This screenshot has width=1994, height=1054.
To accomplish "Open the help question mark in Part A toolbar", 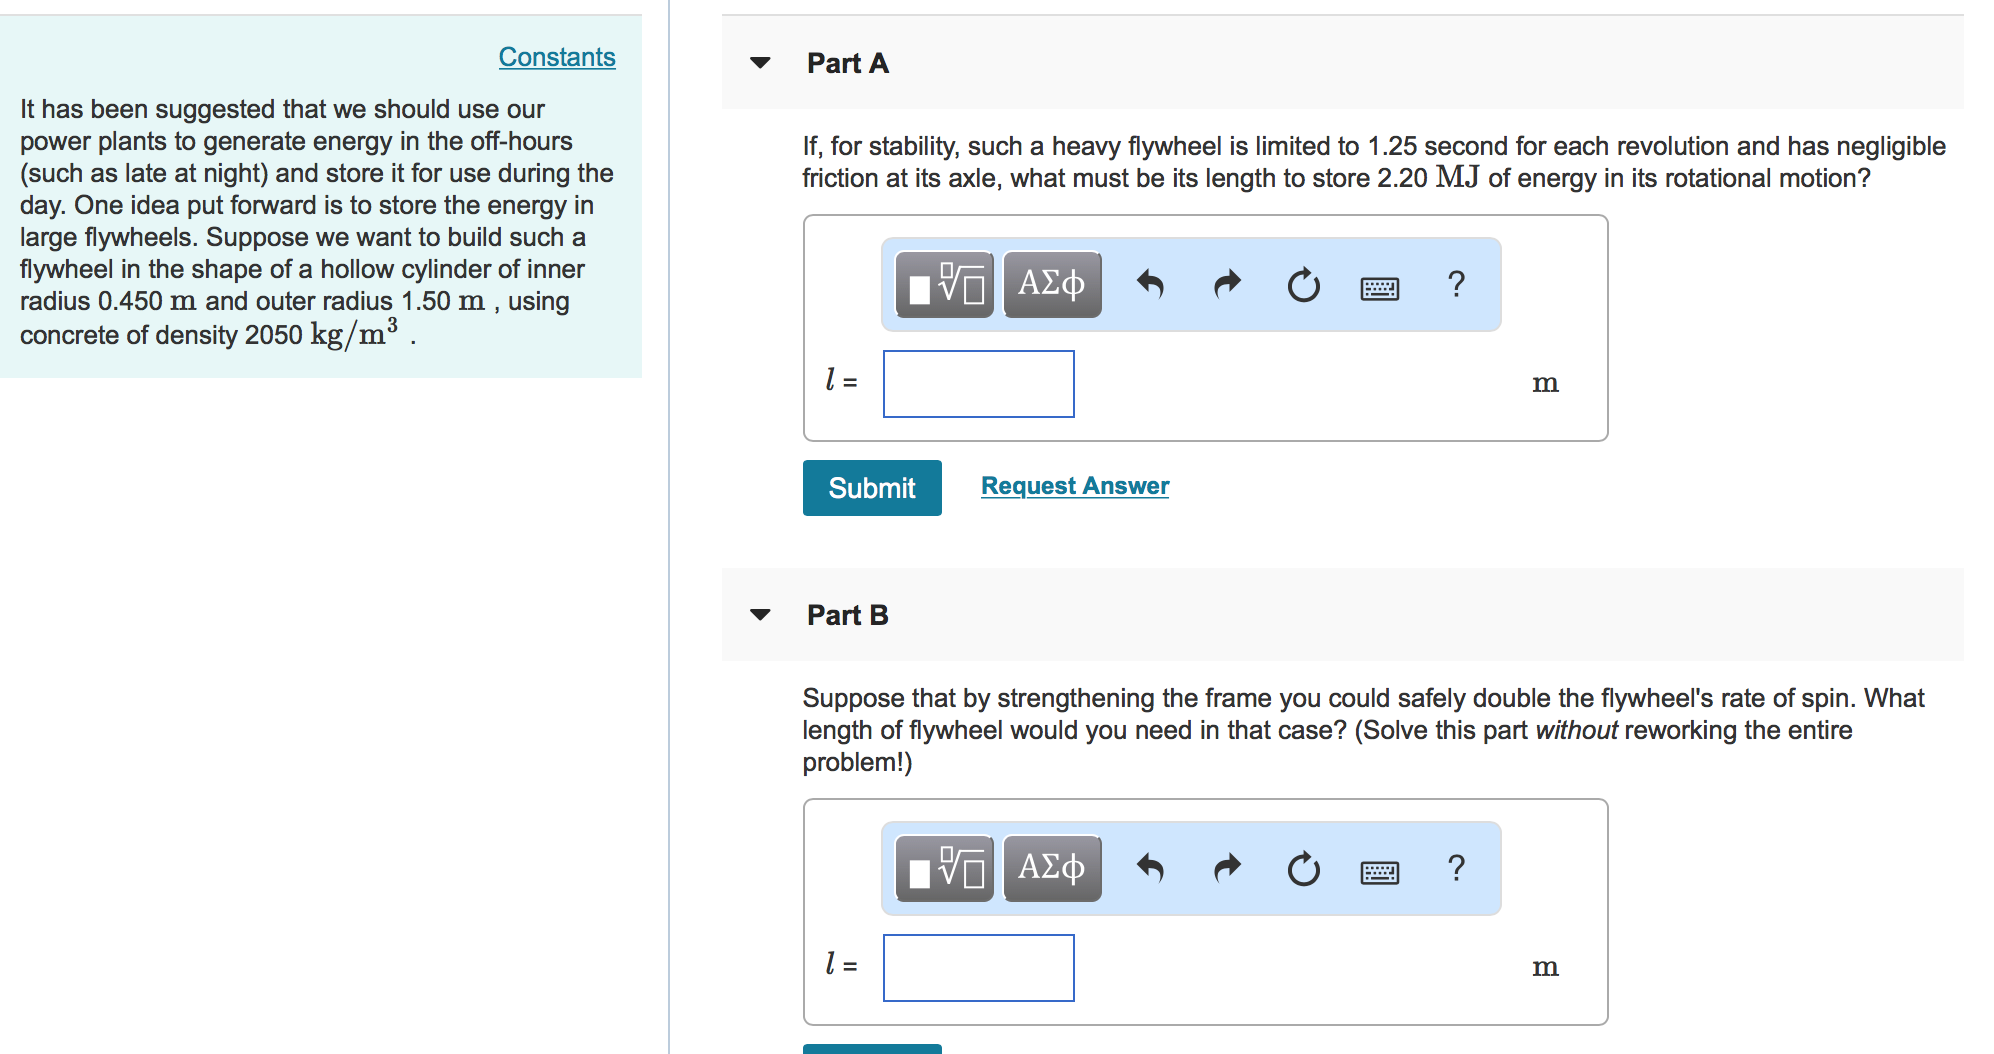I will [x=1455, y=284].
